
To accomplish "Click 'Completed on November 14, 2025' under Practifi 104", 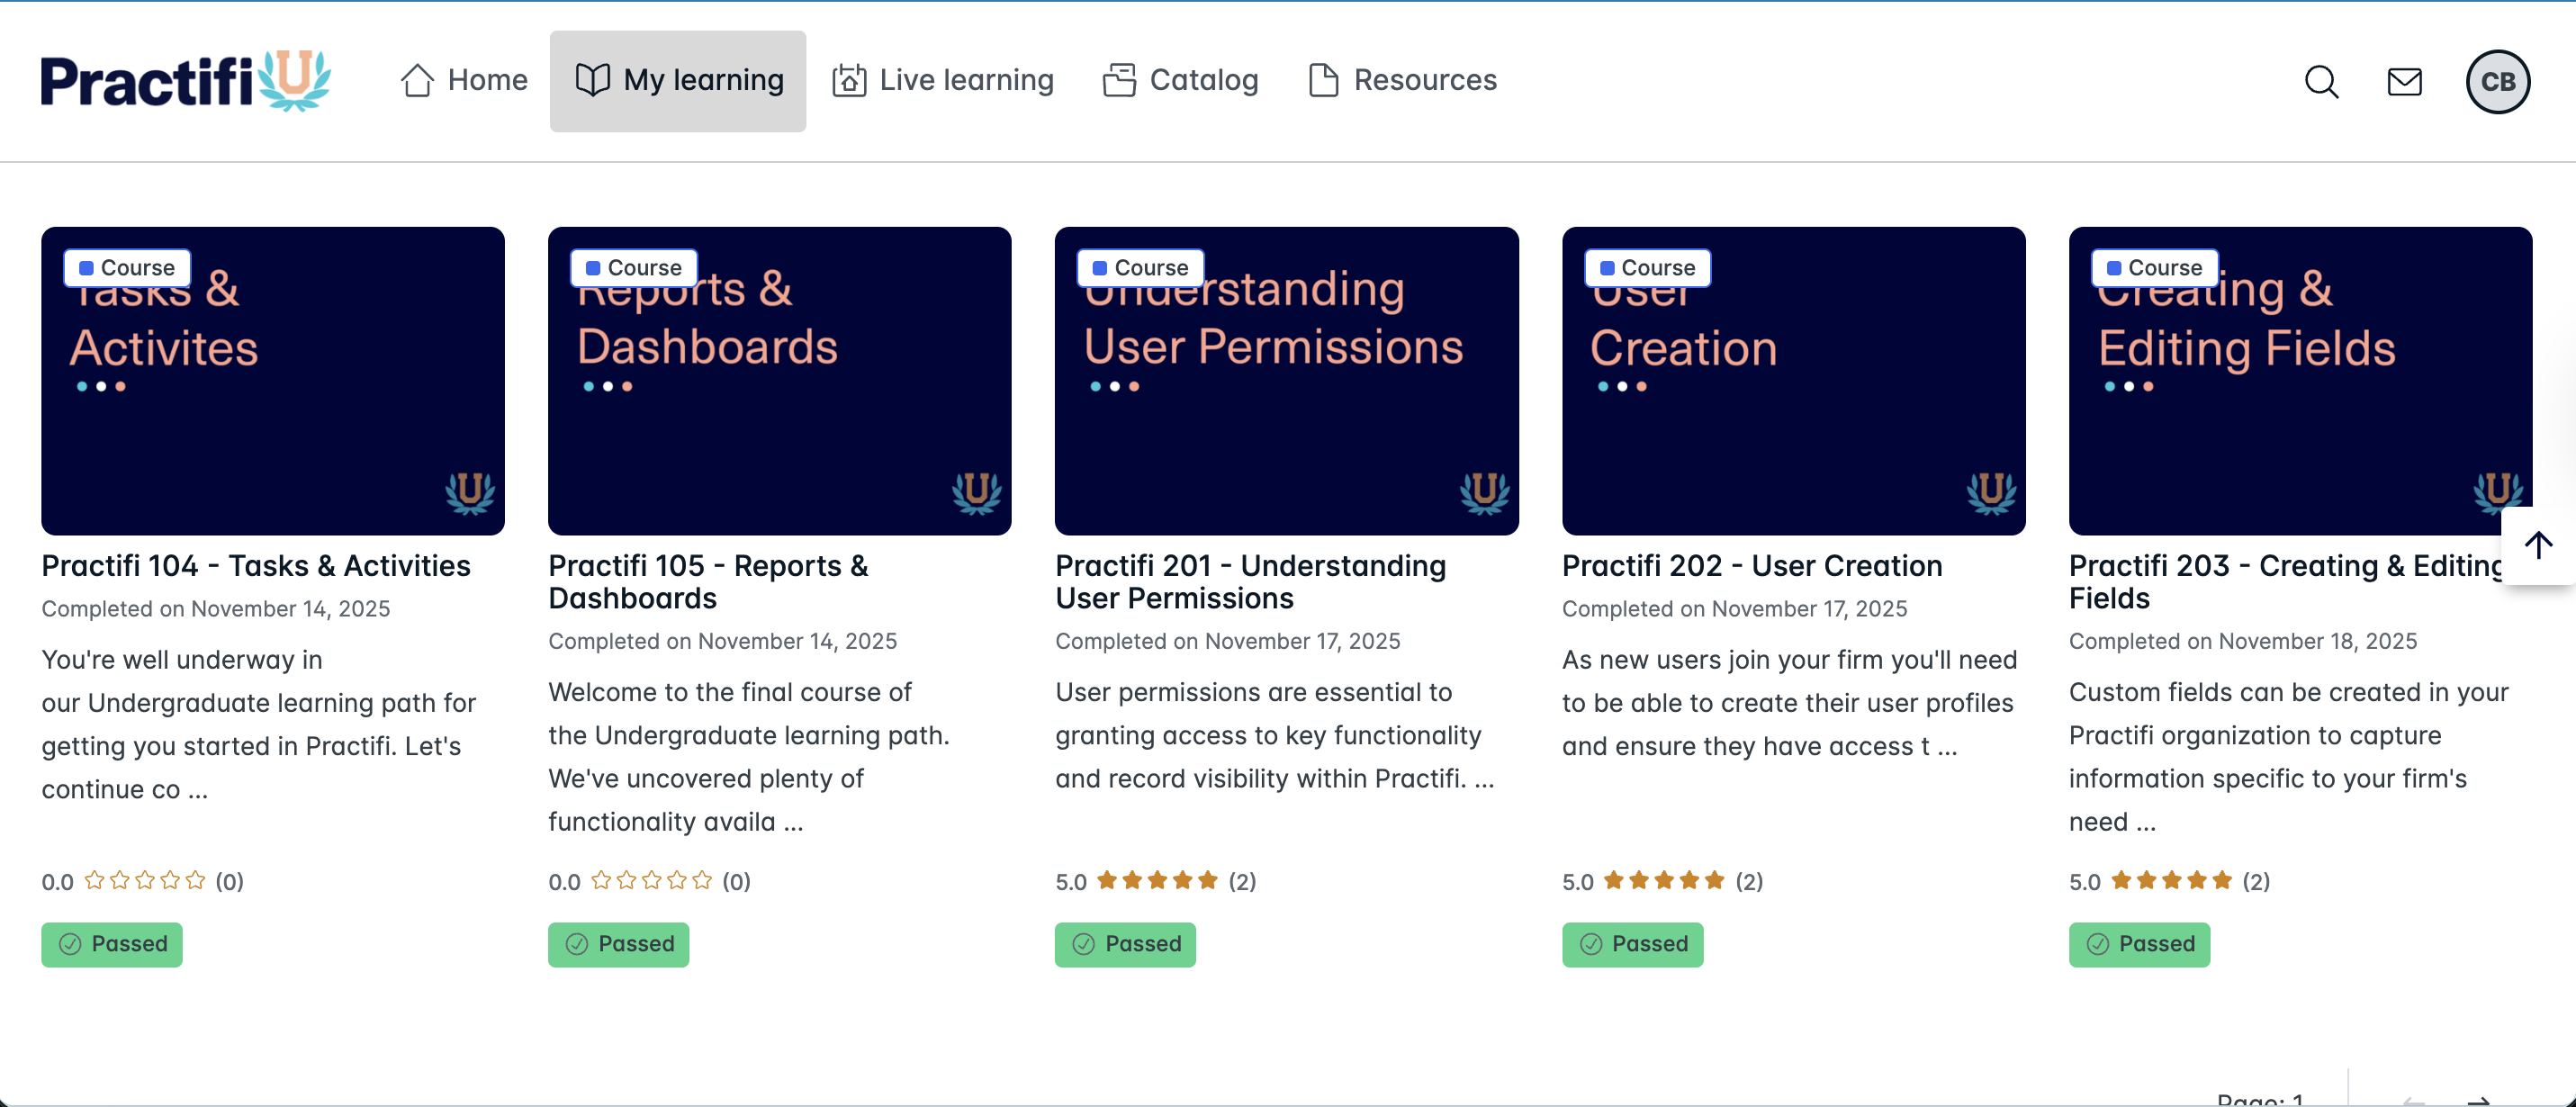I will pos(216,609).
